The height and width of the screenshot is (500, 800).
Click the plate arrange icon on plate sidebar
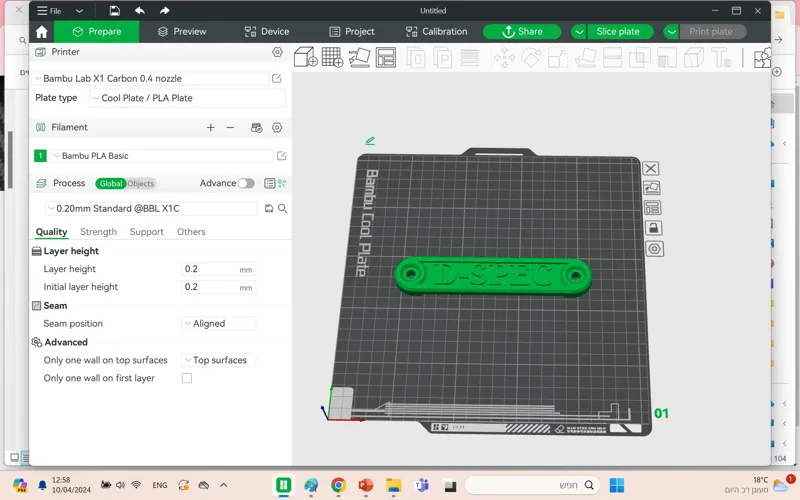coord(653,208)
